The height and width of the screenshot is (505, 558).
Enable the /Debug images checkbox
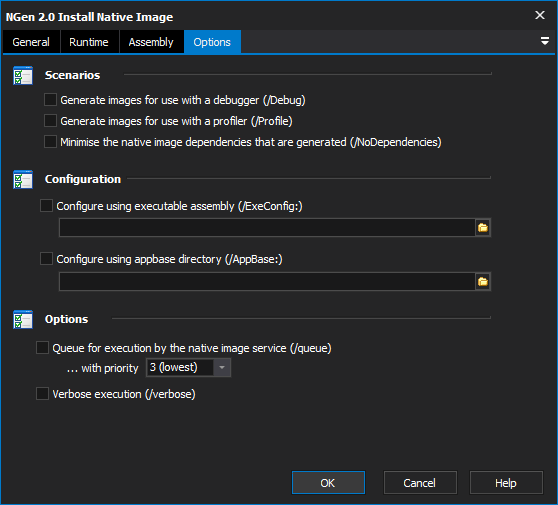coord(50,100)
